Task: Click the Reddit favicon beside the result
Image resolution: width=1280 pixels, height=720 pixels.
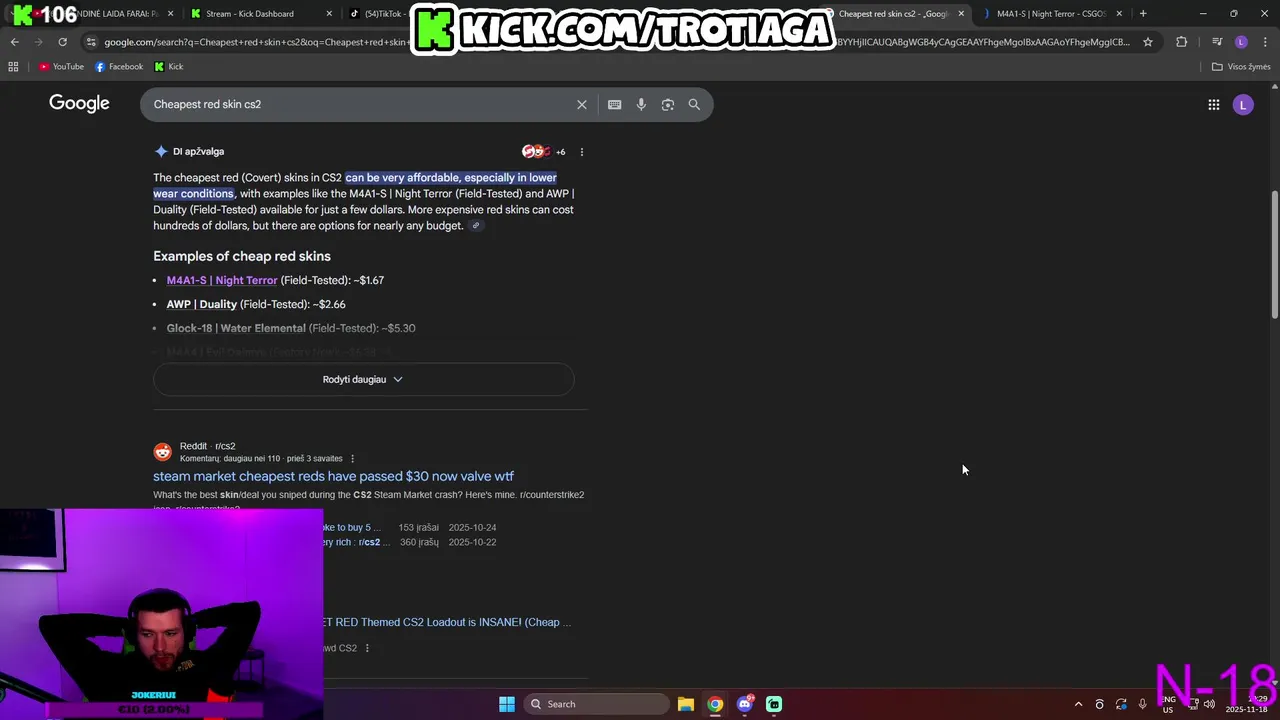Action: point(162,452)
